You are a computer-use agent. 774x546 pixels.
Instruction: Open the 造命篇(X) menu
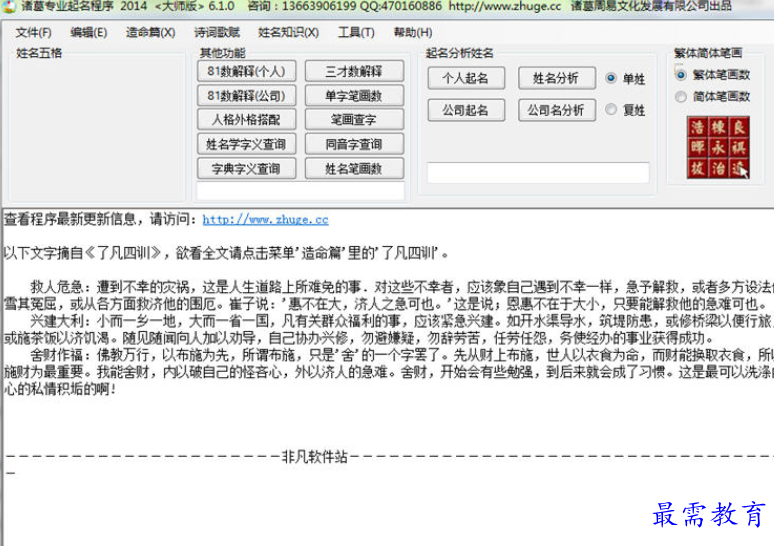pos(150,33)
